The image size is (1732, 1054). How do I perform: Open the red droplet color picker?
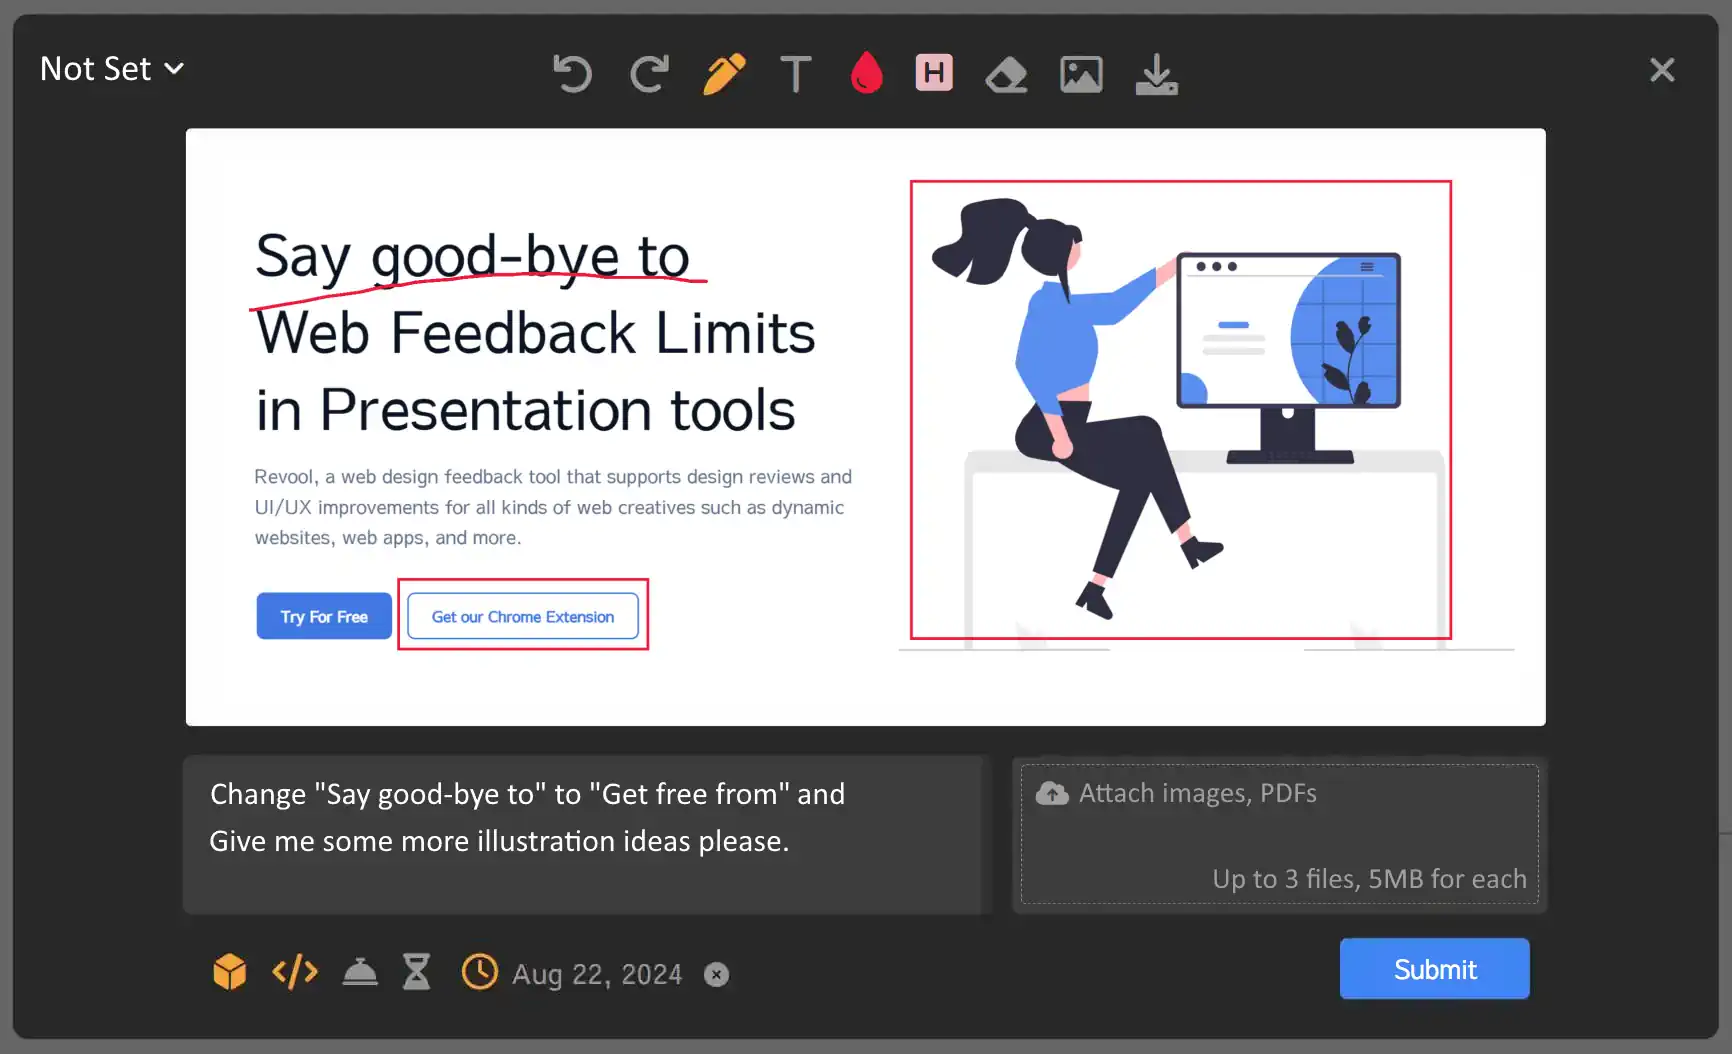[867, 73]
